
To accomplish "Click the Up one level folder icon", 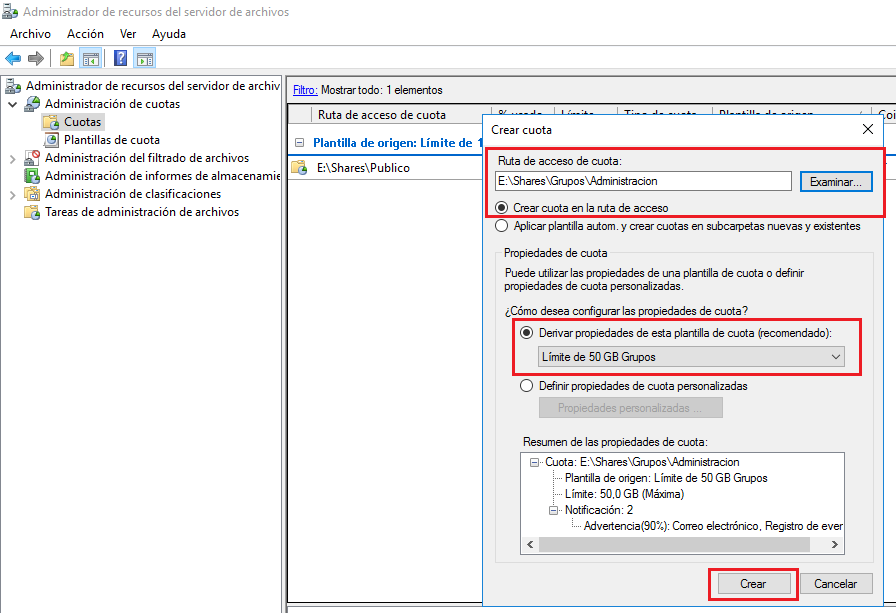I will point(67,58).
